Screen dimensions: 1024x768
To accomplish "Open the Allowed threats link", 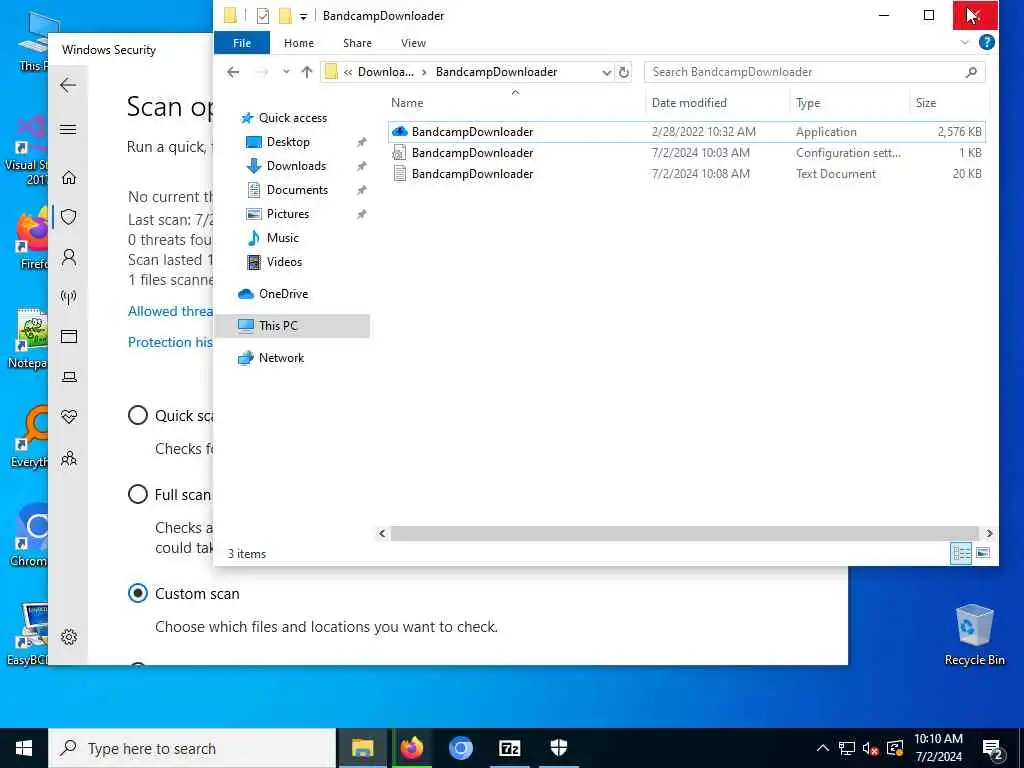I will (x=170, y=312).
